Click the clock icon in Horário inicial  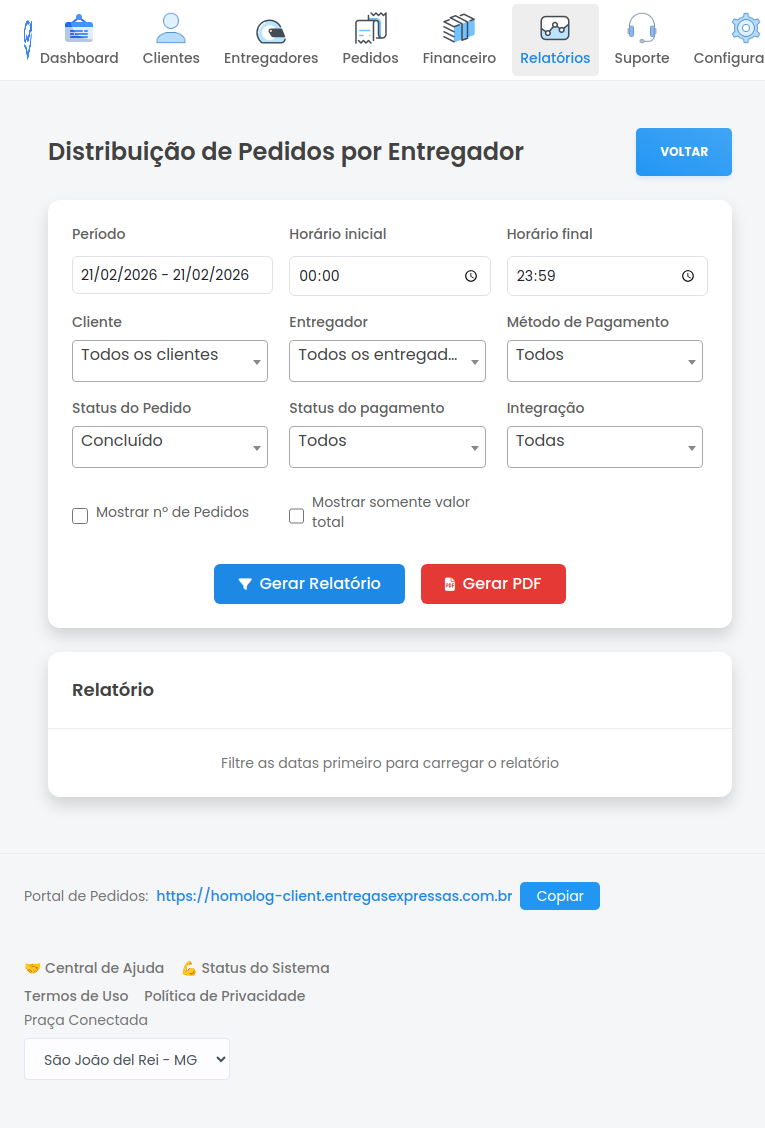pyautogui.click(x=471, y=276)
